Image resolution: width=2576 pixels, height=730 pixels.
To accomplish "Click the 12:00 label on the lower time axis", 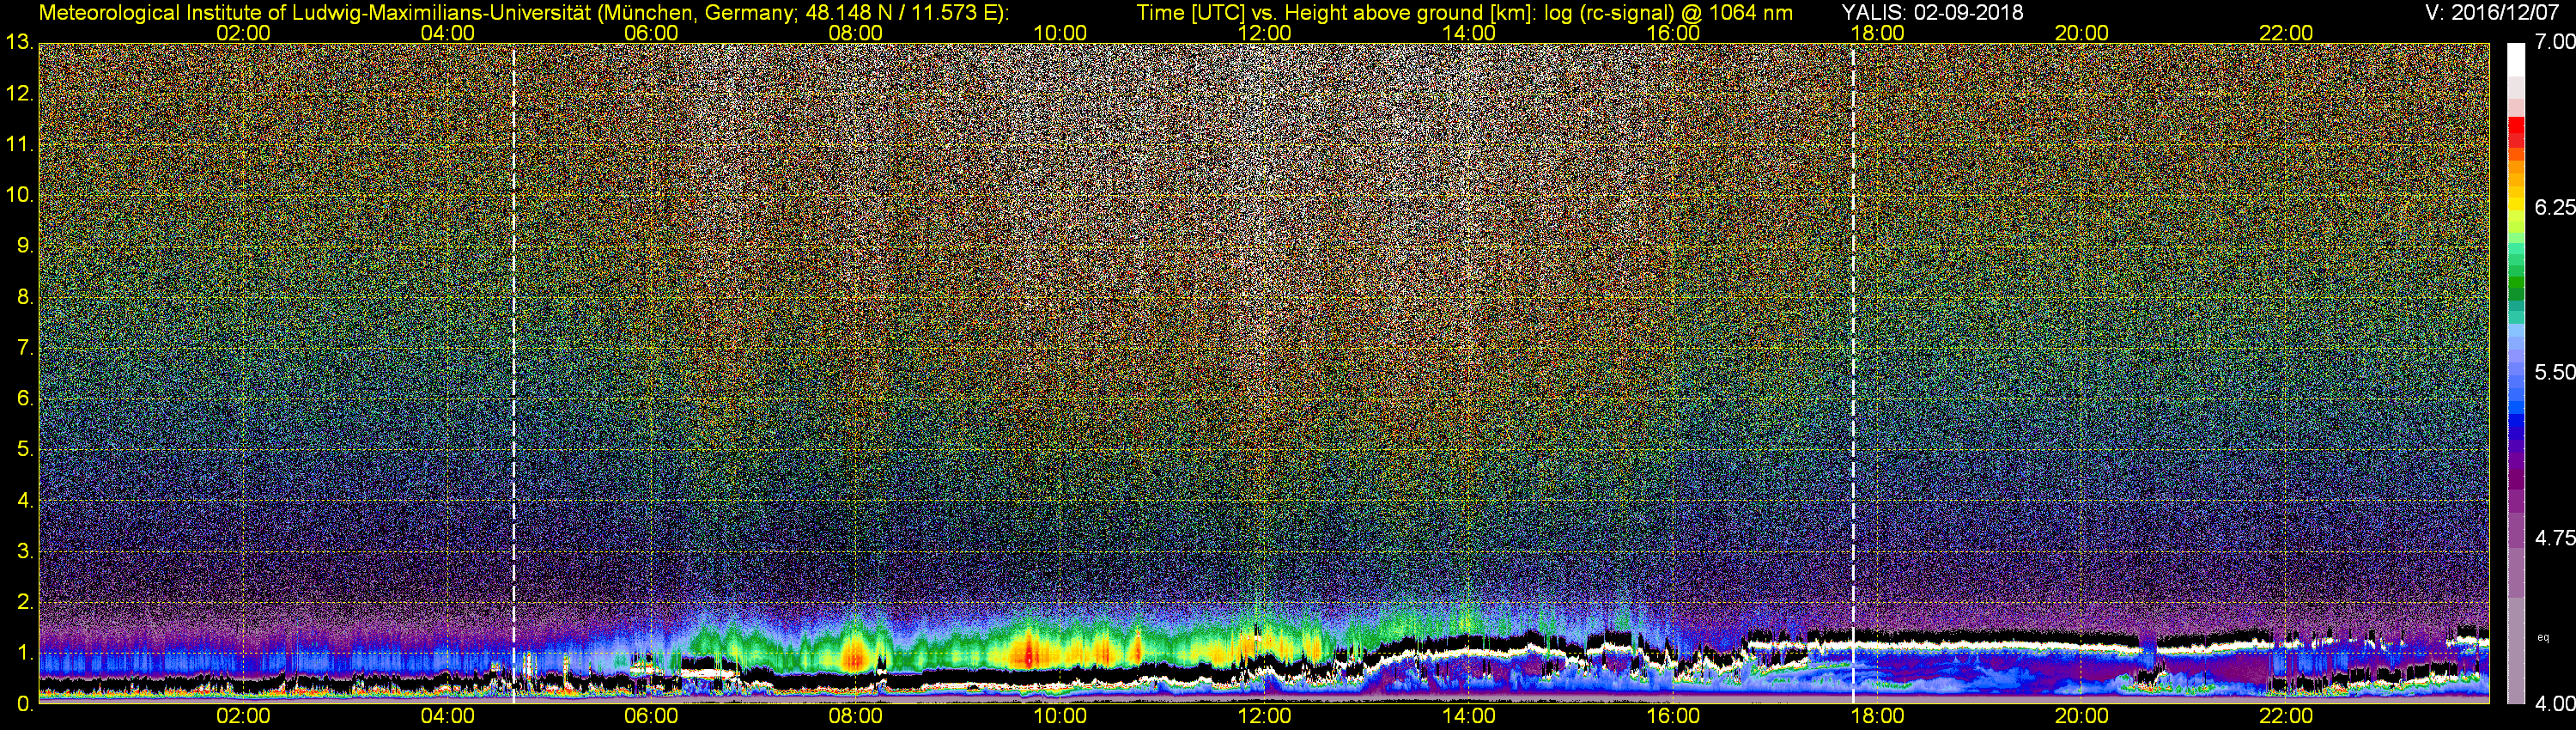I will pyautogui.click(x=1265, y=716).
